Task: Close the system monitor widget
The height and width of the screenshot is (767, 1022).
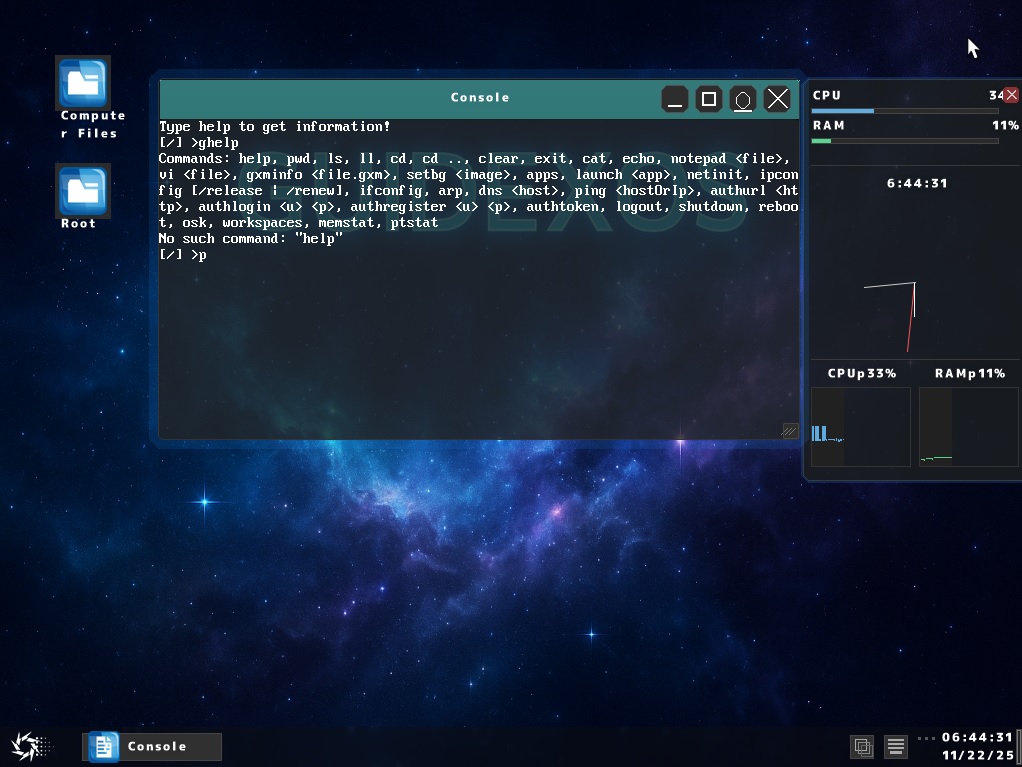Action: (1011, 95)
